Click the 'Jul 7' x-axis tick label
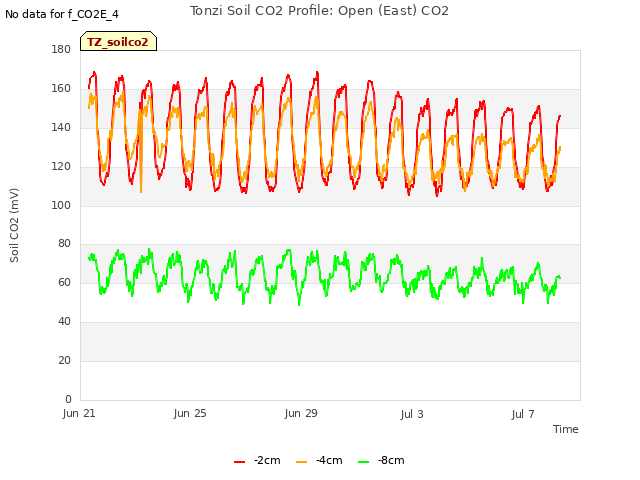The height and width of the screenshot is (480, 640). click(x=523, y=414)
